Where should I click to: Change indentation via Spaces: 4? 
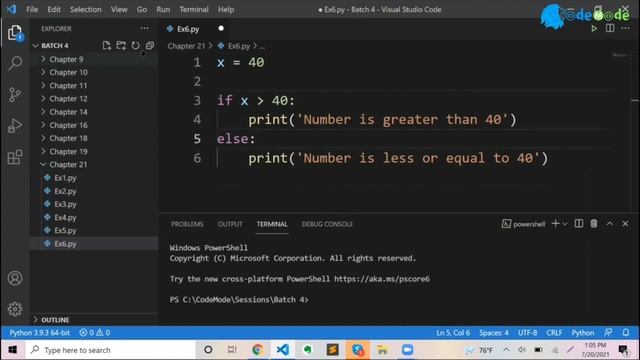[x=493, y=333]
